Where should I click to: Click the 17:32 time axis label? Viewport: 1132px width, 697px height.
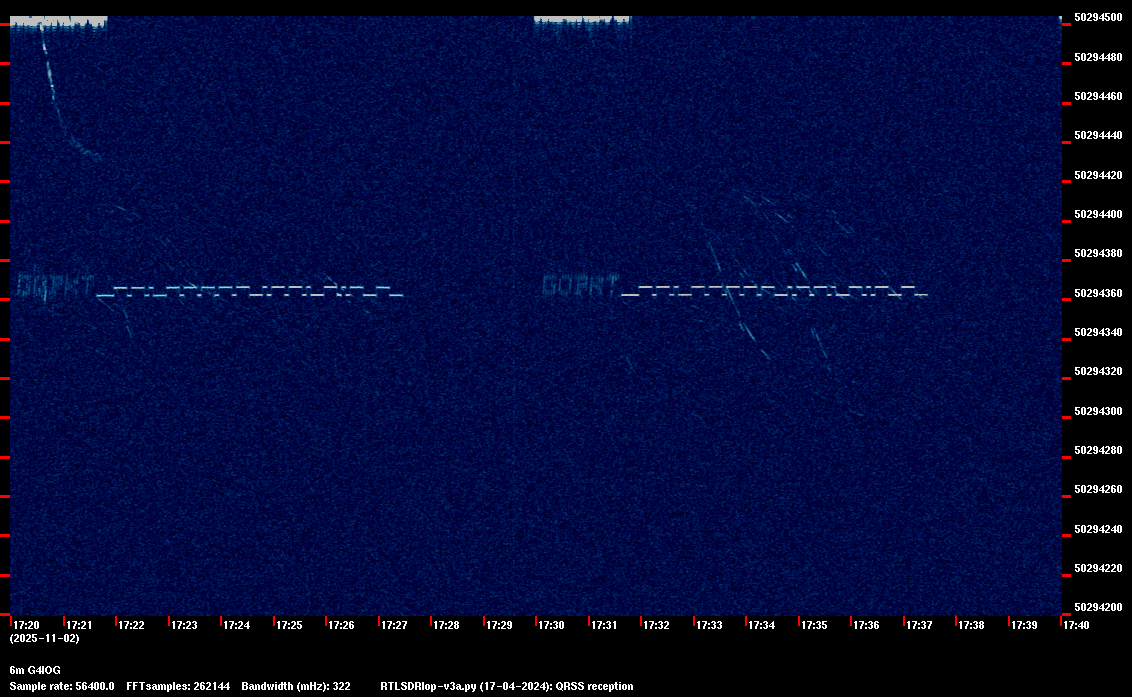(656, 625)
